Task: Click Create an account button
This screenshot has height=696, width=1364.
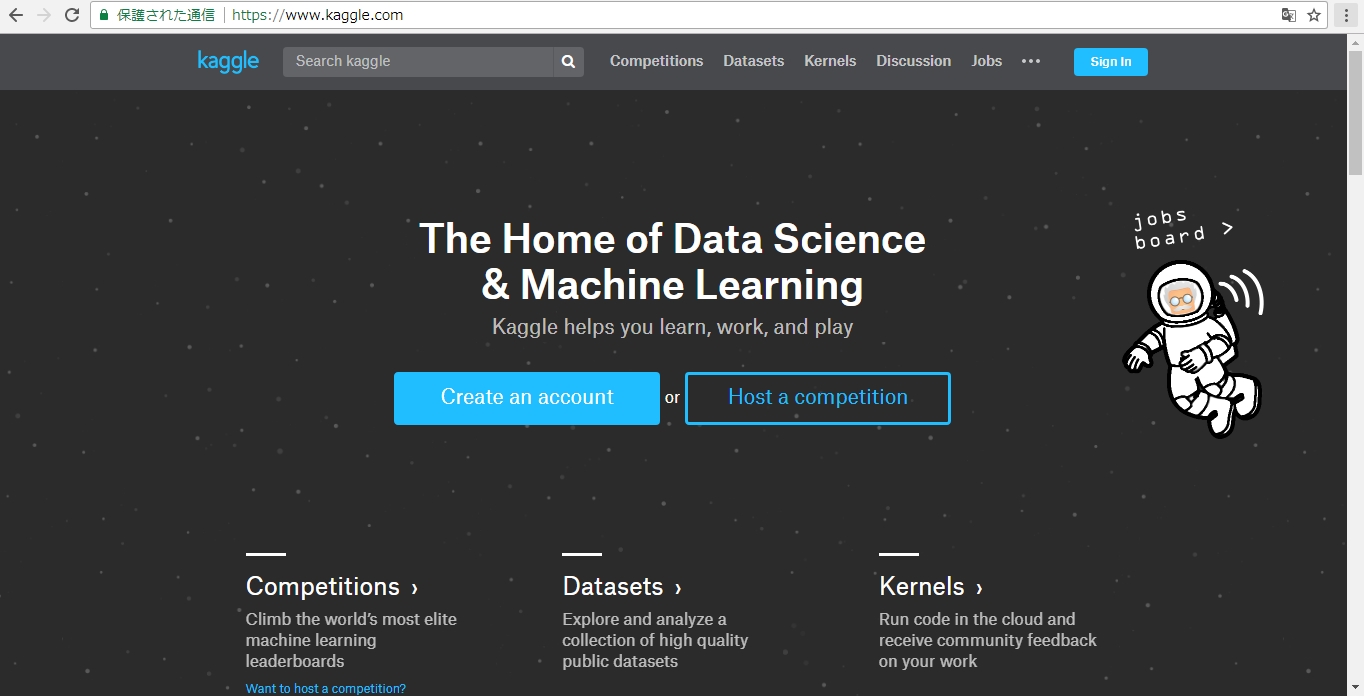Action: point(527,398)
